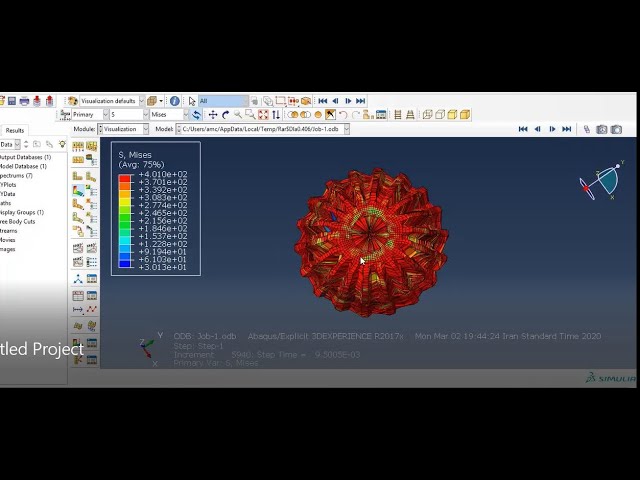Expand the display cube icon dropdown arrow
The height and width of the screenshot is (480, 640).
161,101
